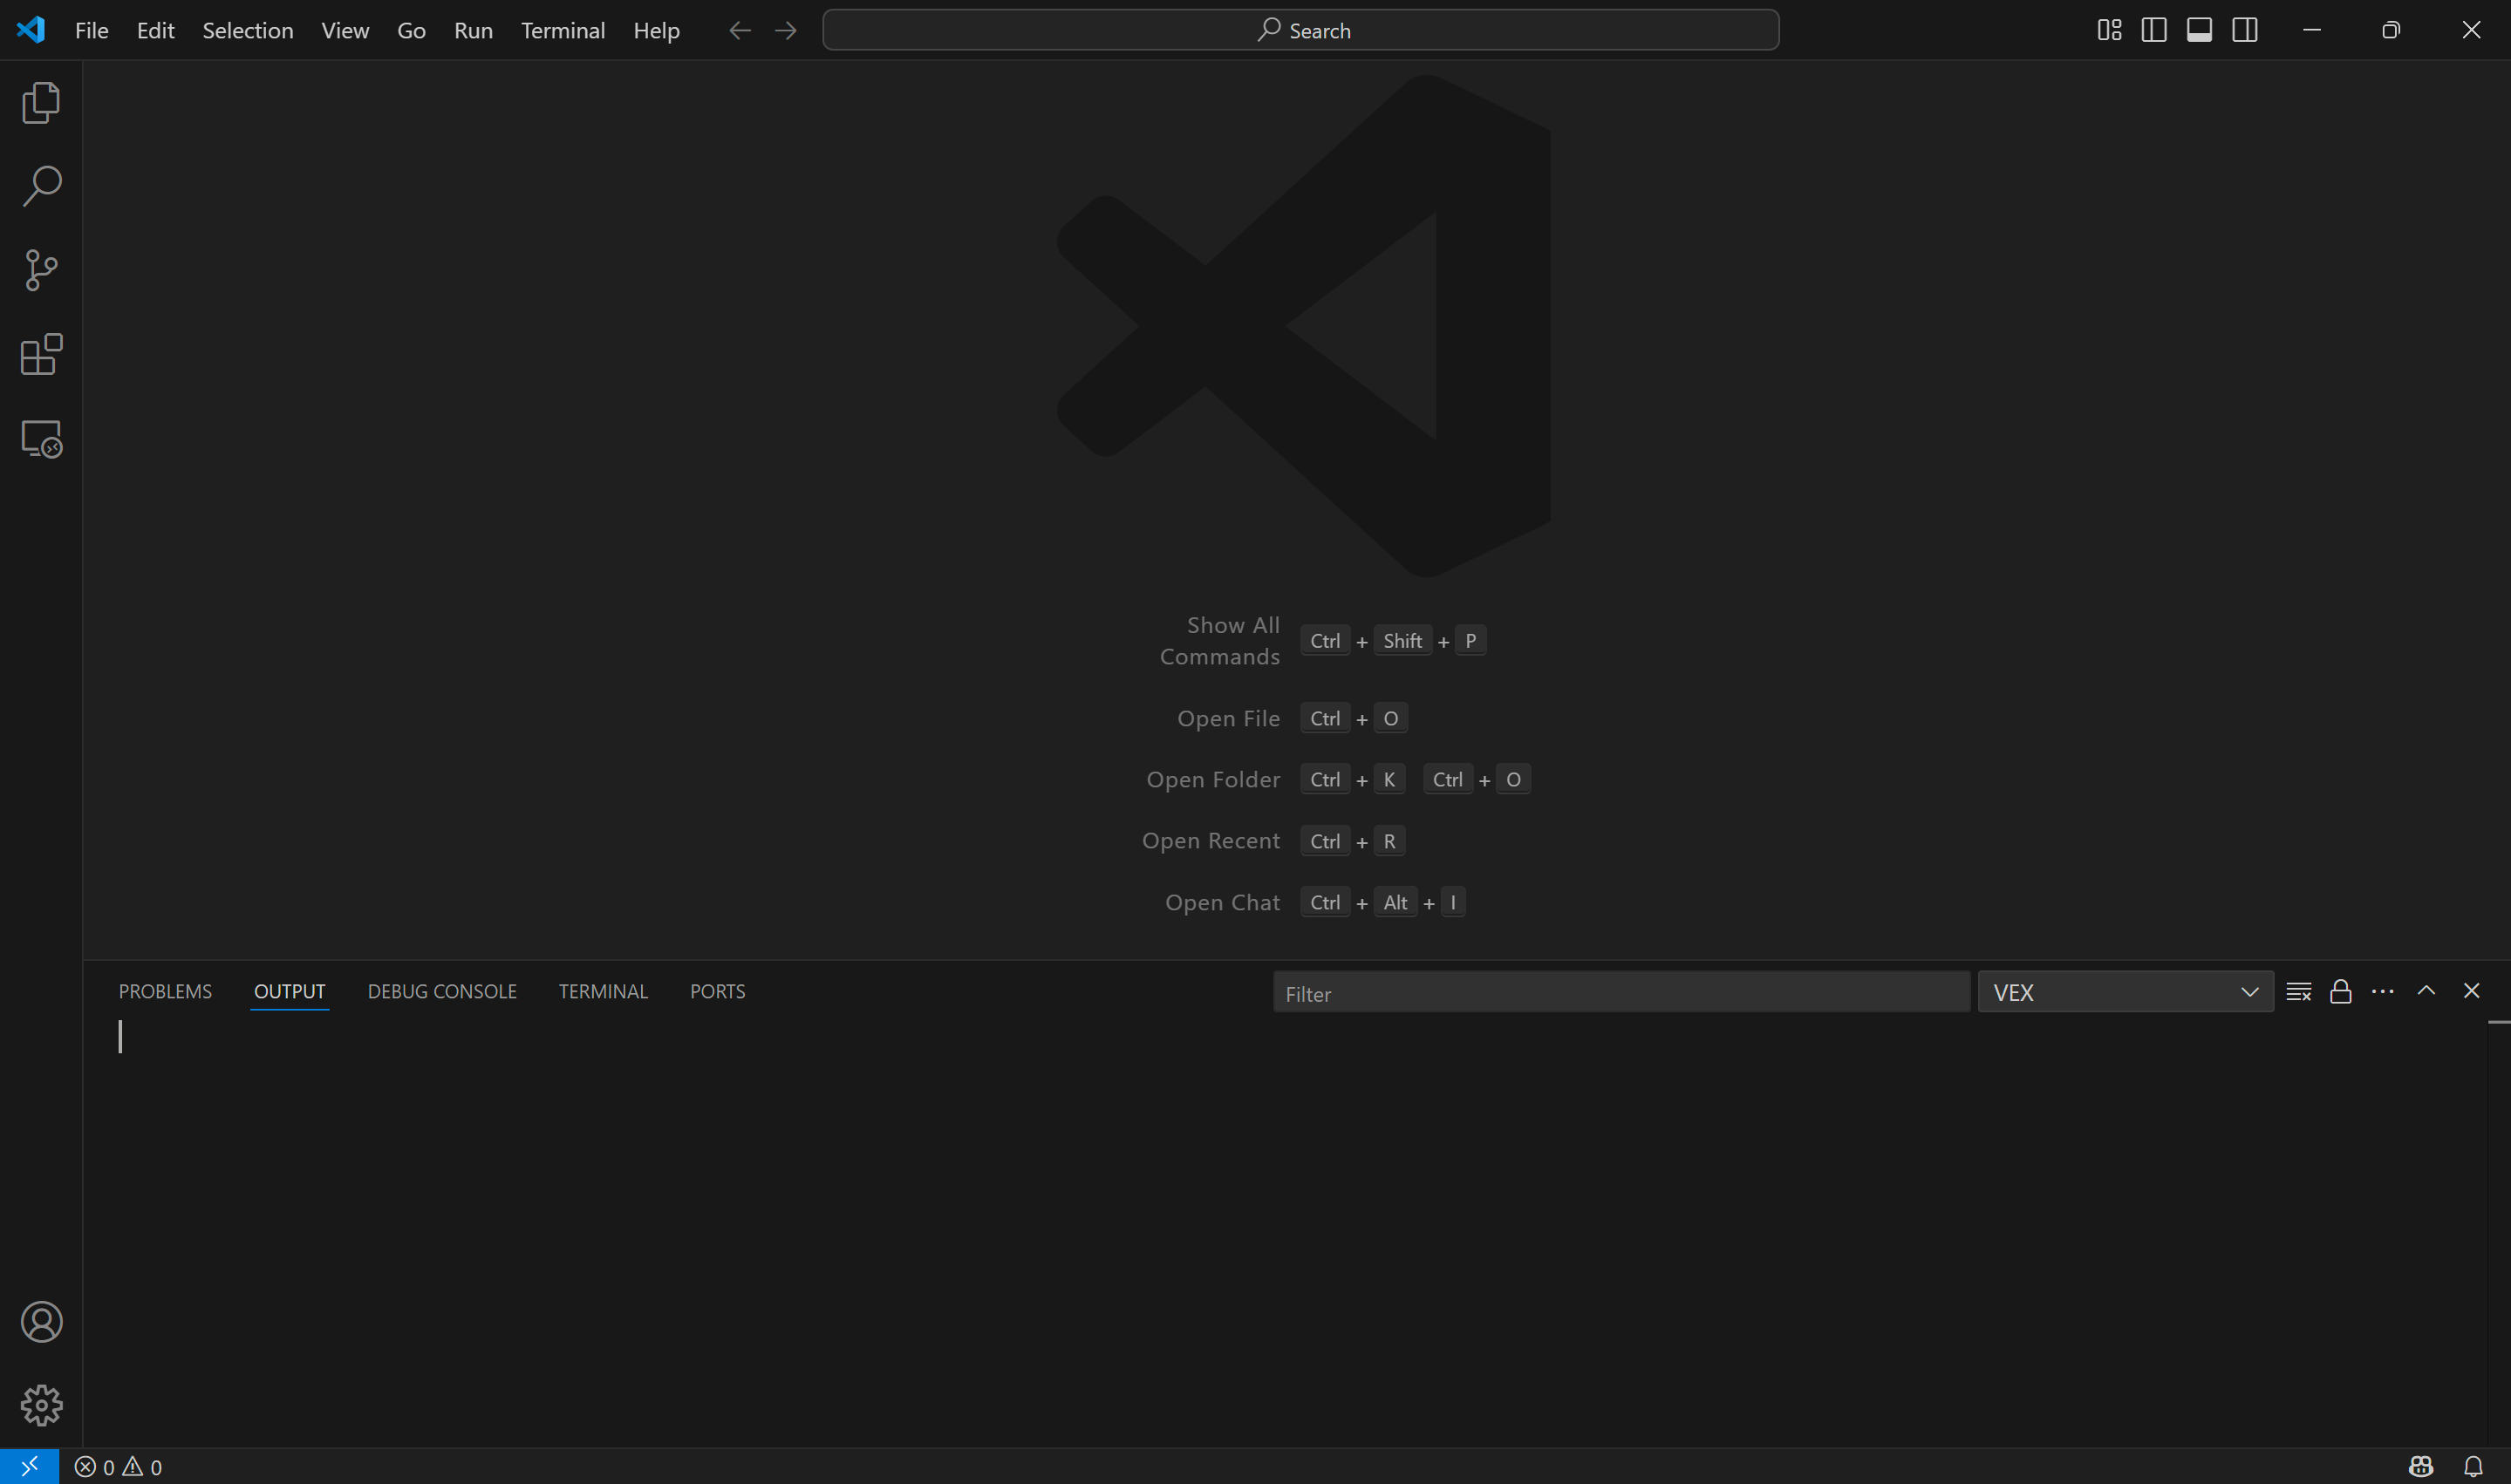Toggle output auto scroll lock
Screen dimensions: 2511x1484
[x=2340, y=991]
